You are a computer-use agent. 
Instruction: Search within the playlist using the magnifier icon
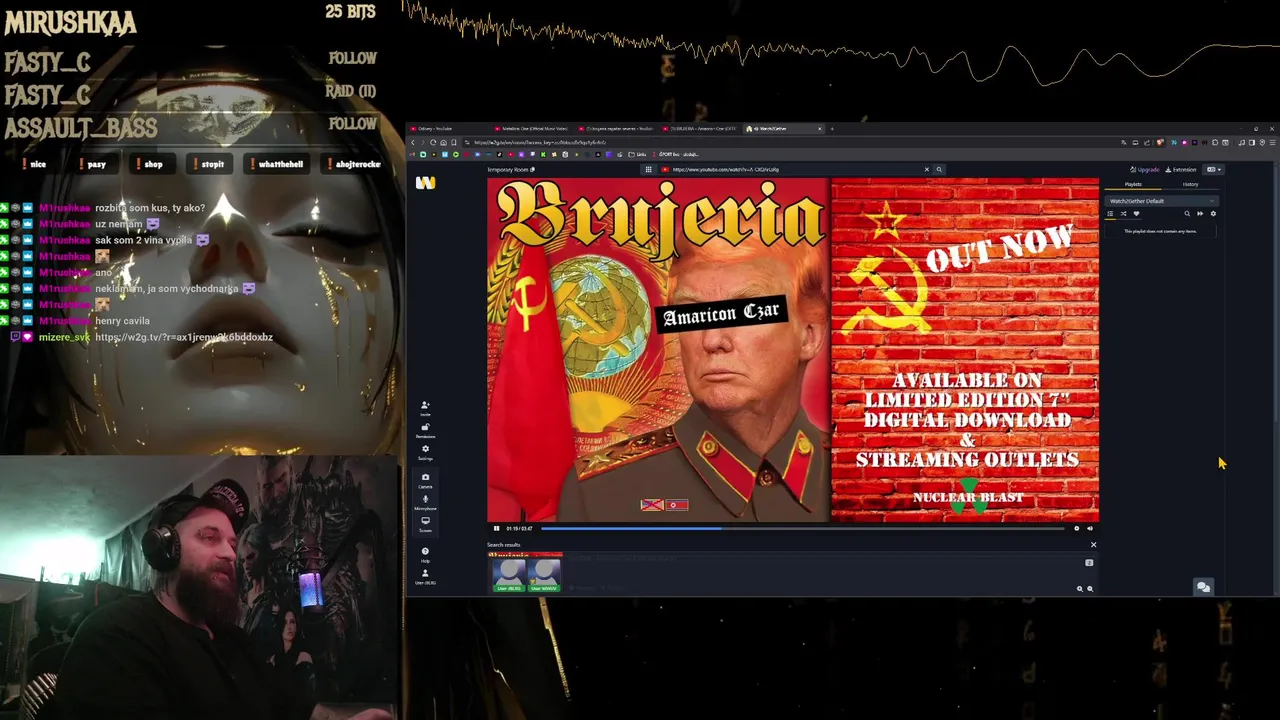(x=1187, y=214)
